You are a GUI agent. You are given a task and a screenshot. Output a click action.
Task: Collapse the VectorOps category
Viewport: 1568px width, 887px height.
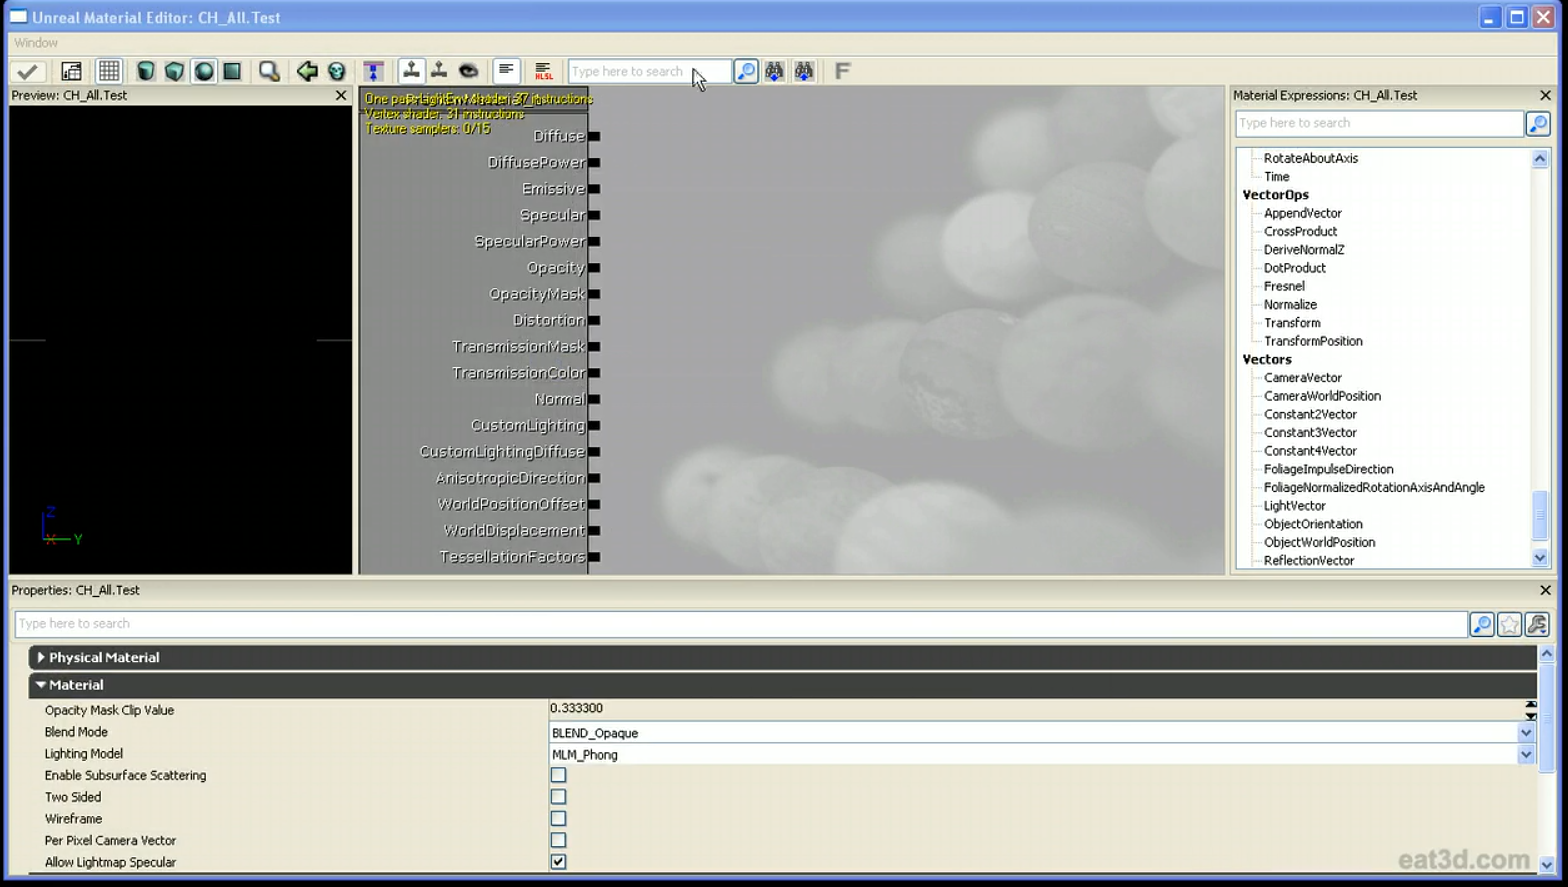(1275, 195)
